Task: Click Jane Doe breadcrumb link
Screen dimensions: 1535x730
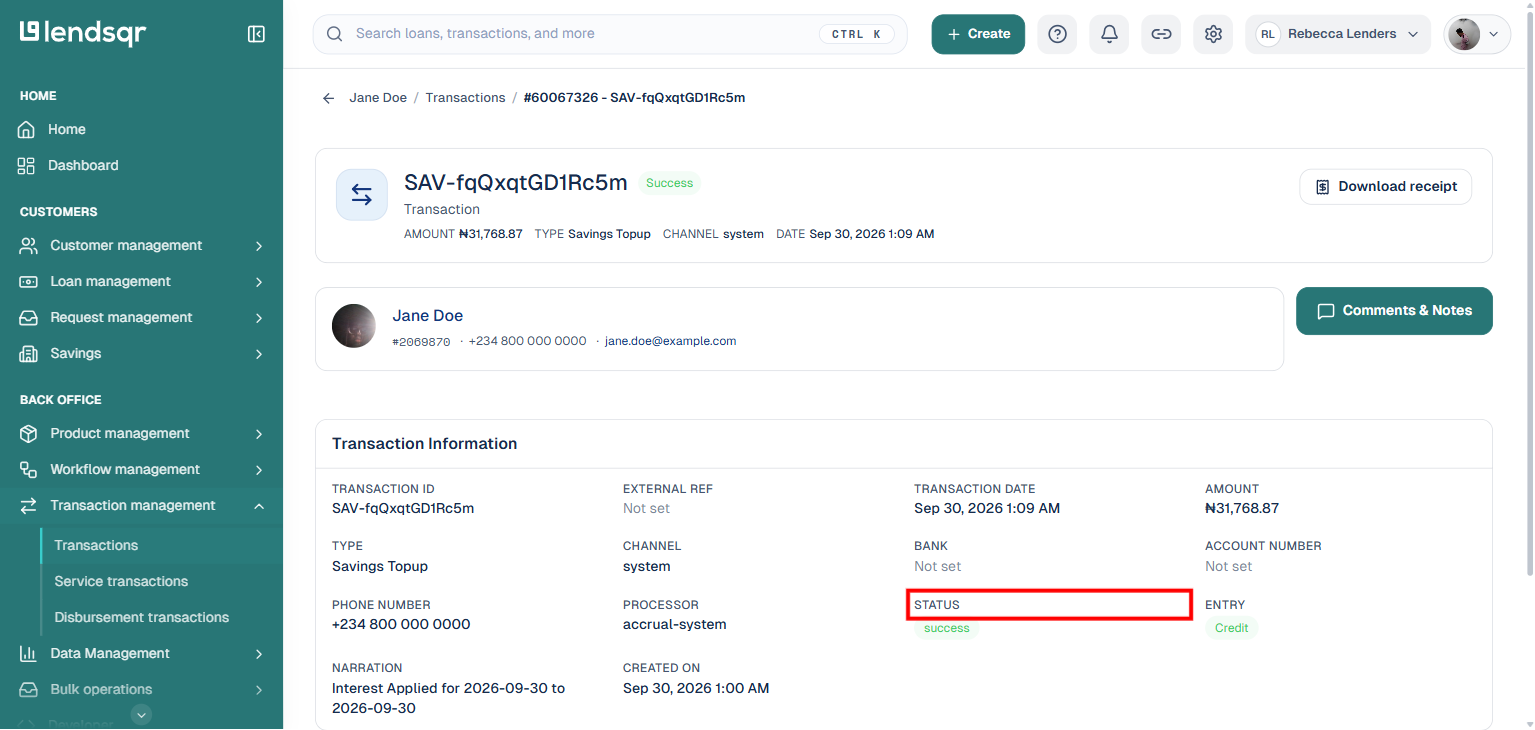Action: 378,98
